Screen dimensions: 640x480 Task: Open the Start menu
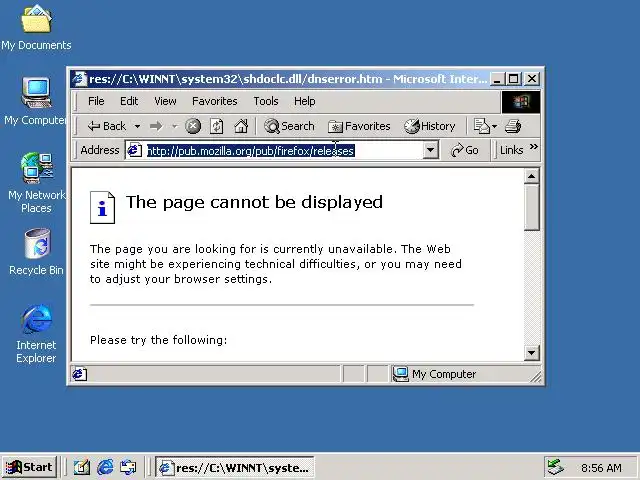coord(29,467)
